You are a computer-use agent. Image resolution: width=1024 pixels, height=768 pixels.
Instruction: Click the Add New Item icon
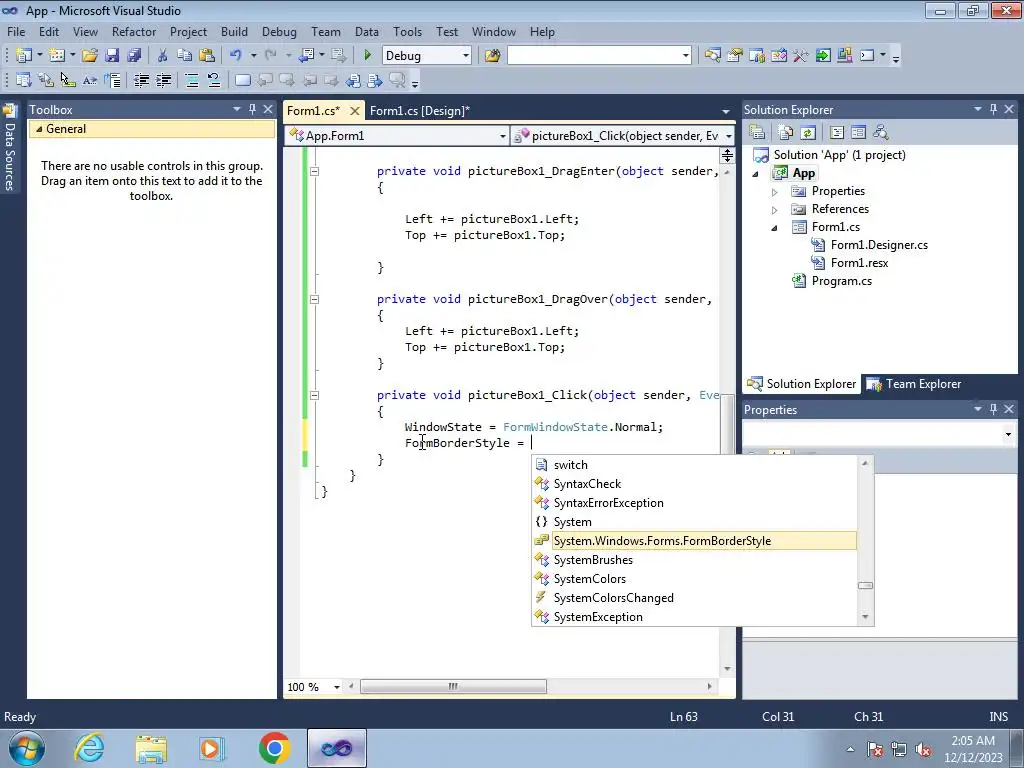[57, 56]
